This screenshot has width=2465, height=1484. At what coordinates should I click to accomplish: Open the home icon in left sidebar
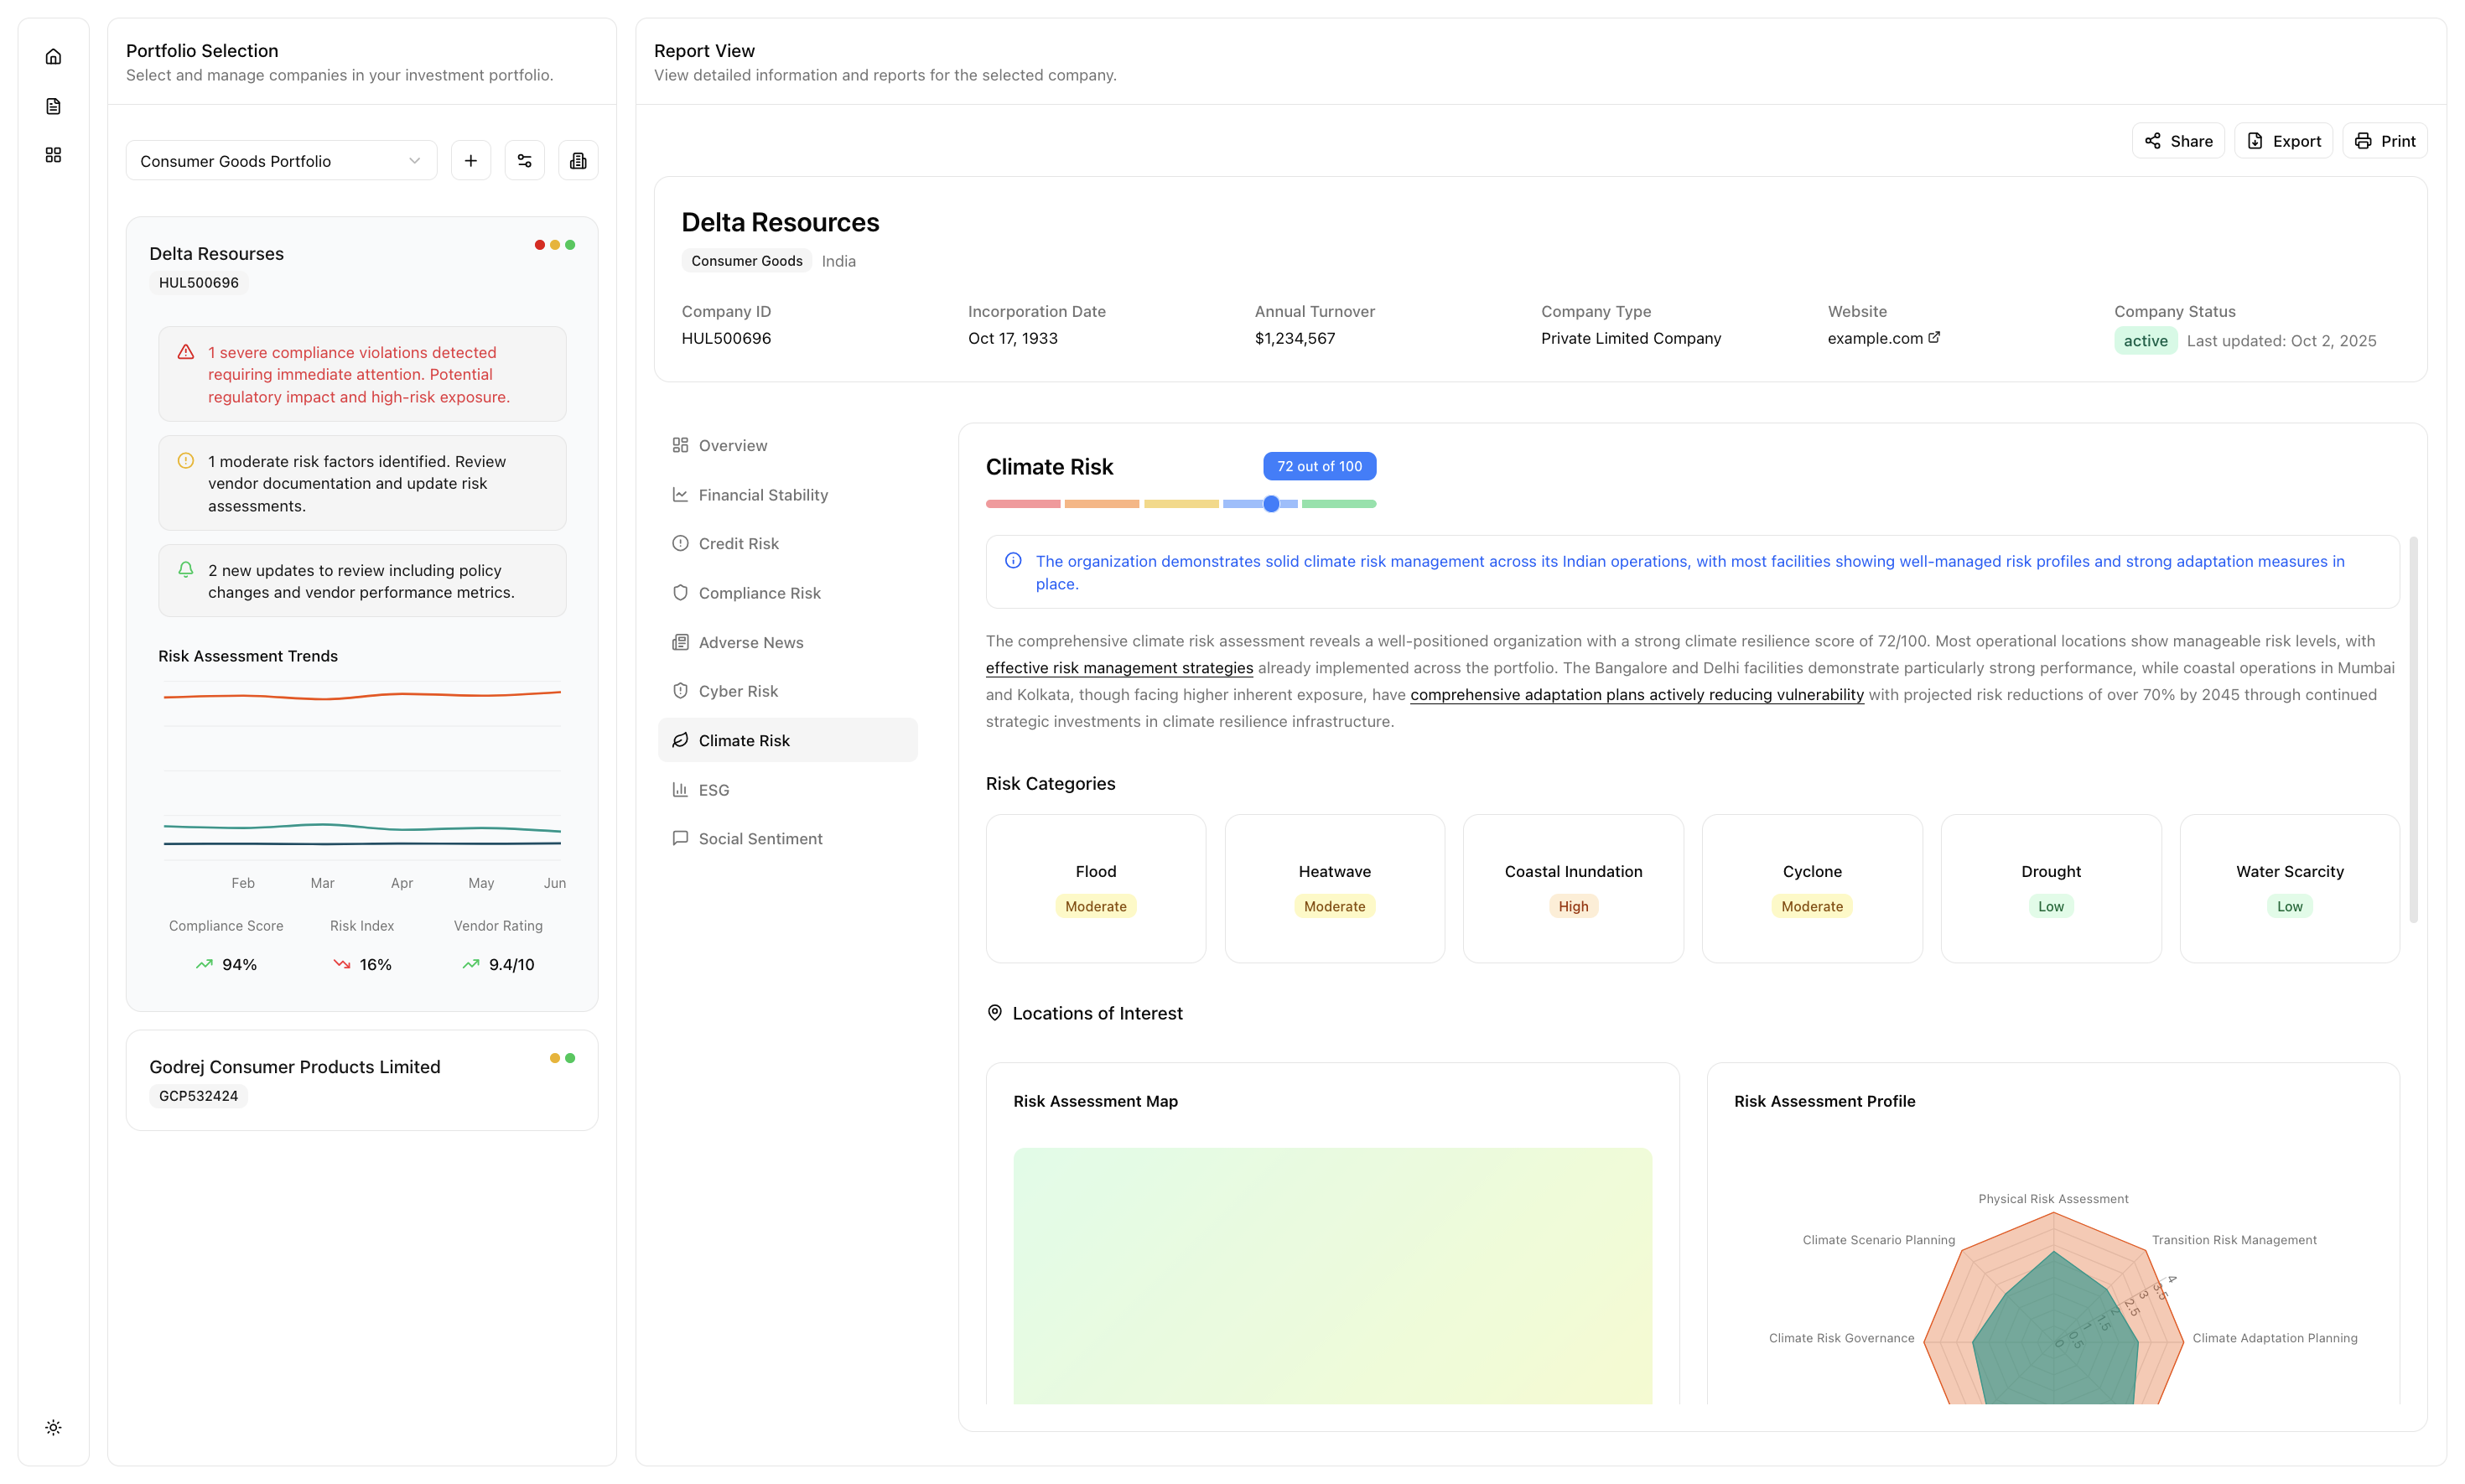53,57
